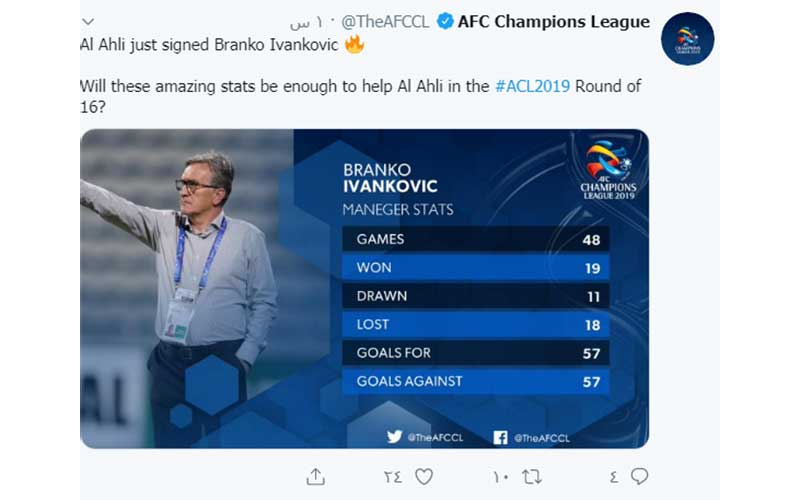Reply using the speech bubble icon
Screen dimensions: 800x500
tap(639, 477)
